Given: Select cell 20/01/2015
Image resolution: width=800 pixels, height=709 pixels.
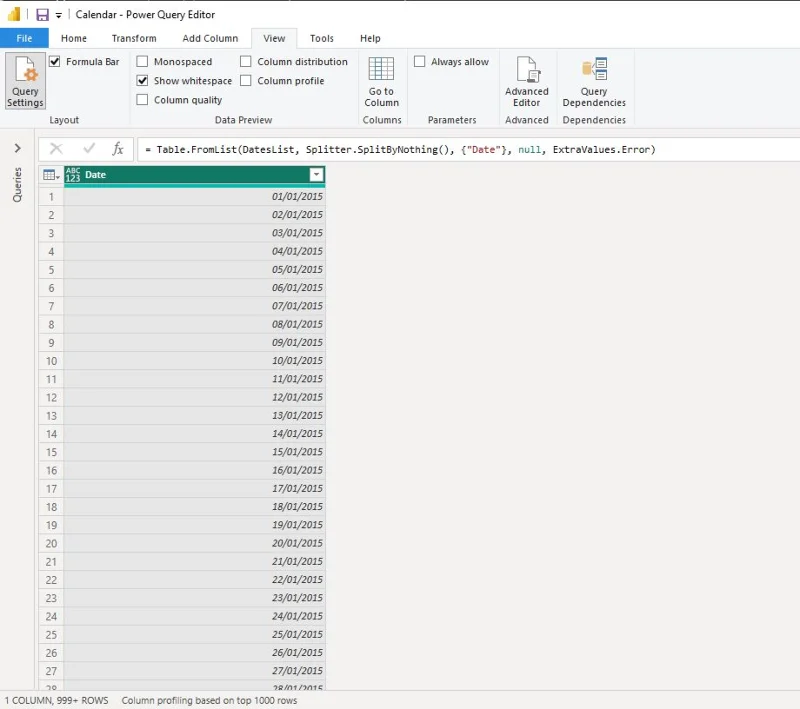Looking at the screenshot, I should pos(194,543).
